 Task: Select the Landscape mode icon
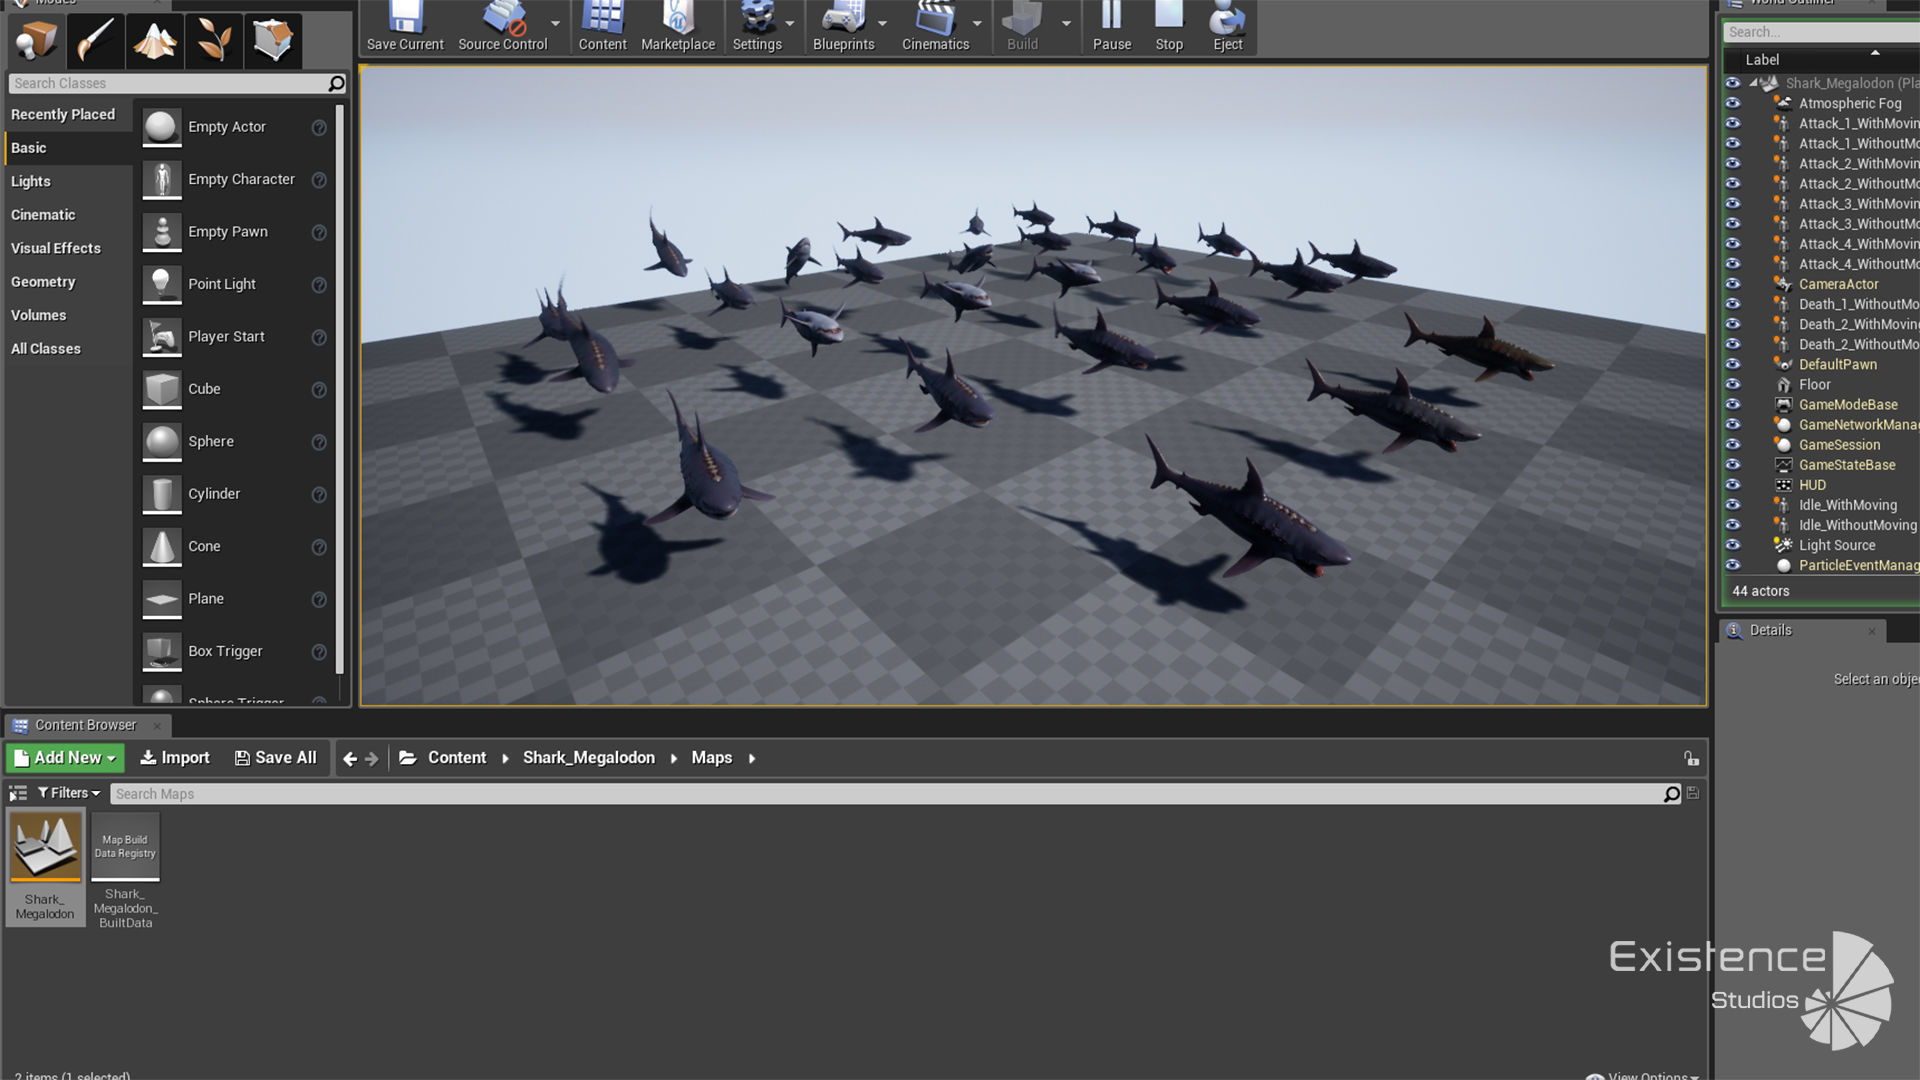[154, 41]
